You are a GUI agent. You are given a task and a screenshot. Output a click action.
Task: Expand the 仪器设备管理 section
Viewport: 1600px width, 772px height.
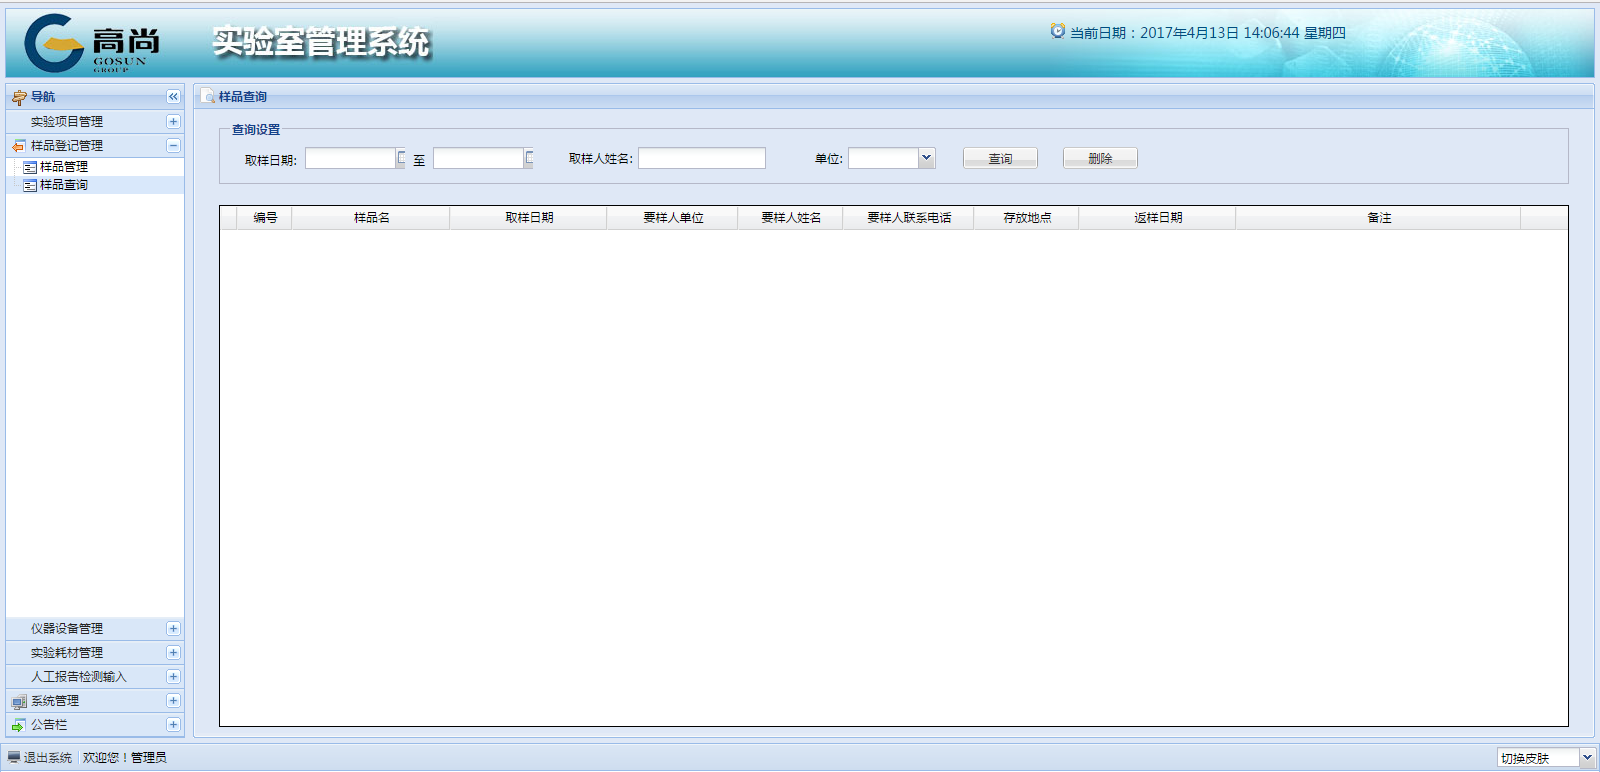tap(173, 629)
